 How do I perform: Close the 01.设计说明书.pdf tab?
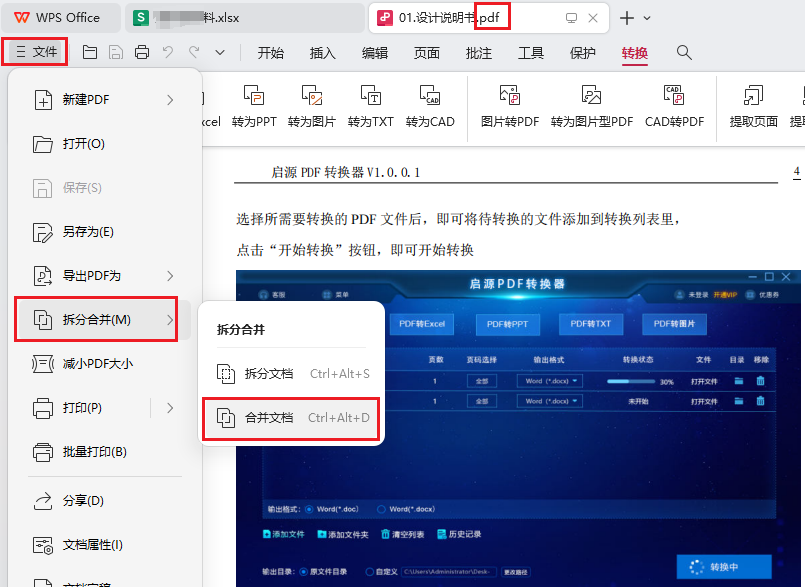click(593, 18)
